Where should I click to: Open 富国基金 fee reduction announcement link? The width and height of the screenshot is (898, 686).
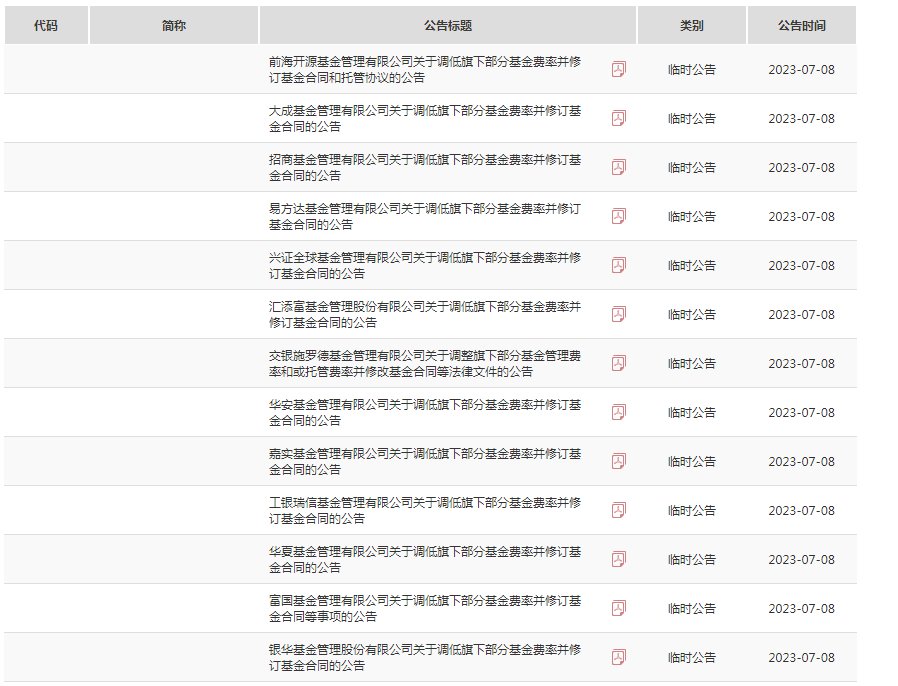tap(425, 608)
